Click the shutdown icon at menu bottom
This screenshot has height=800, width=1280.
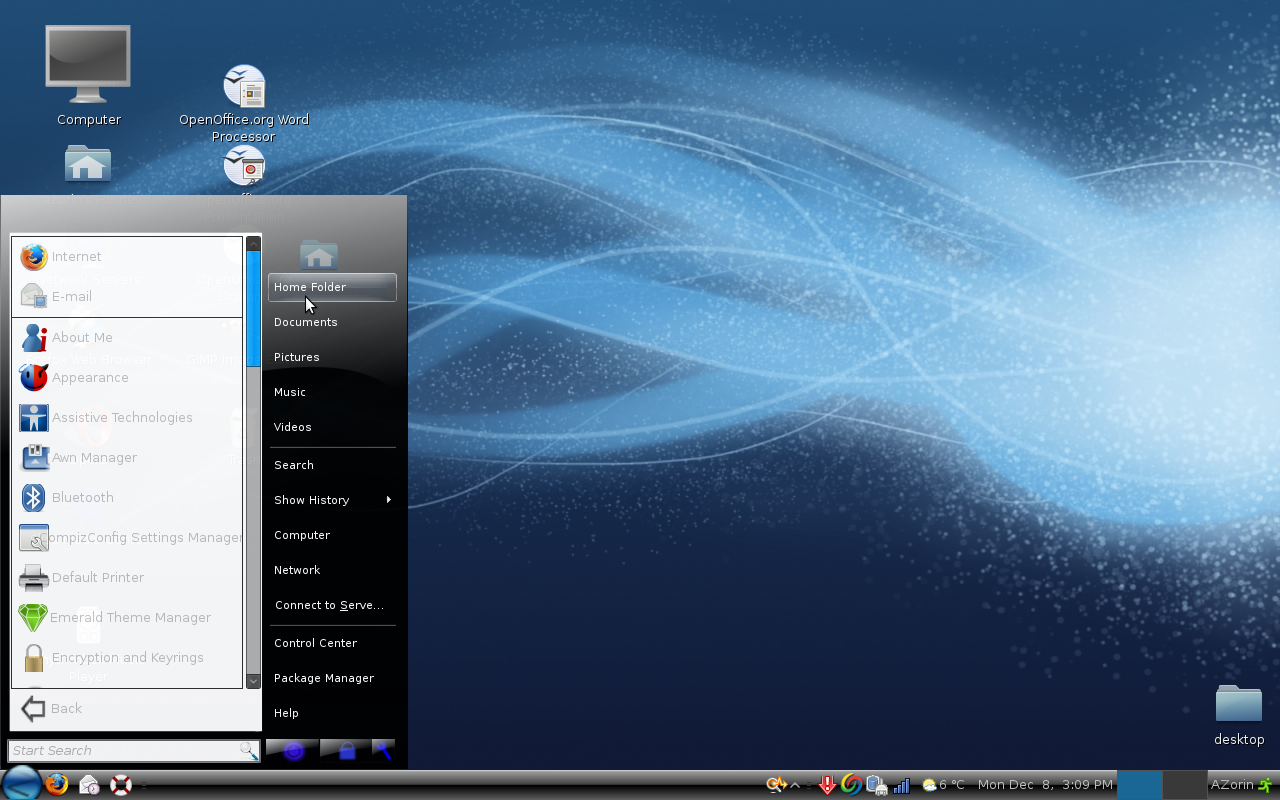click(x=292, y=751)
